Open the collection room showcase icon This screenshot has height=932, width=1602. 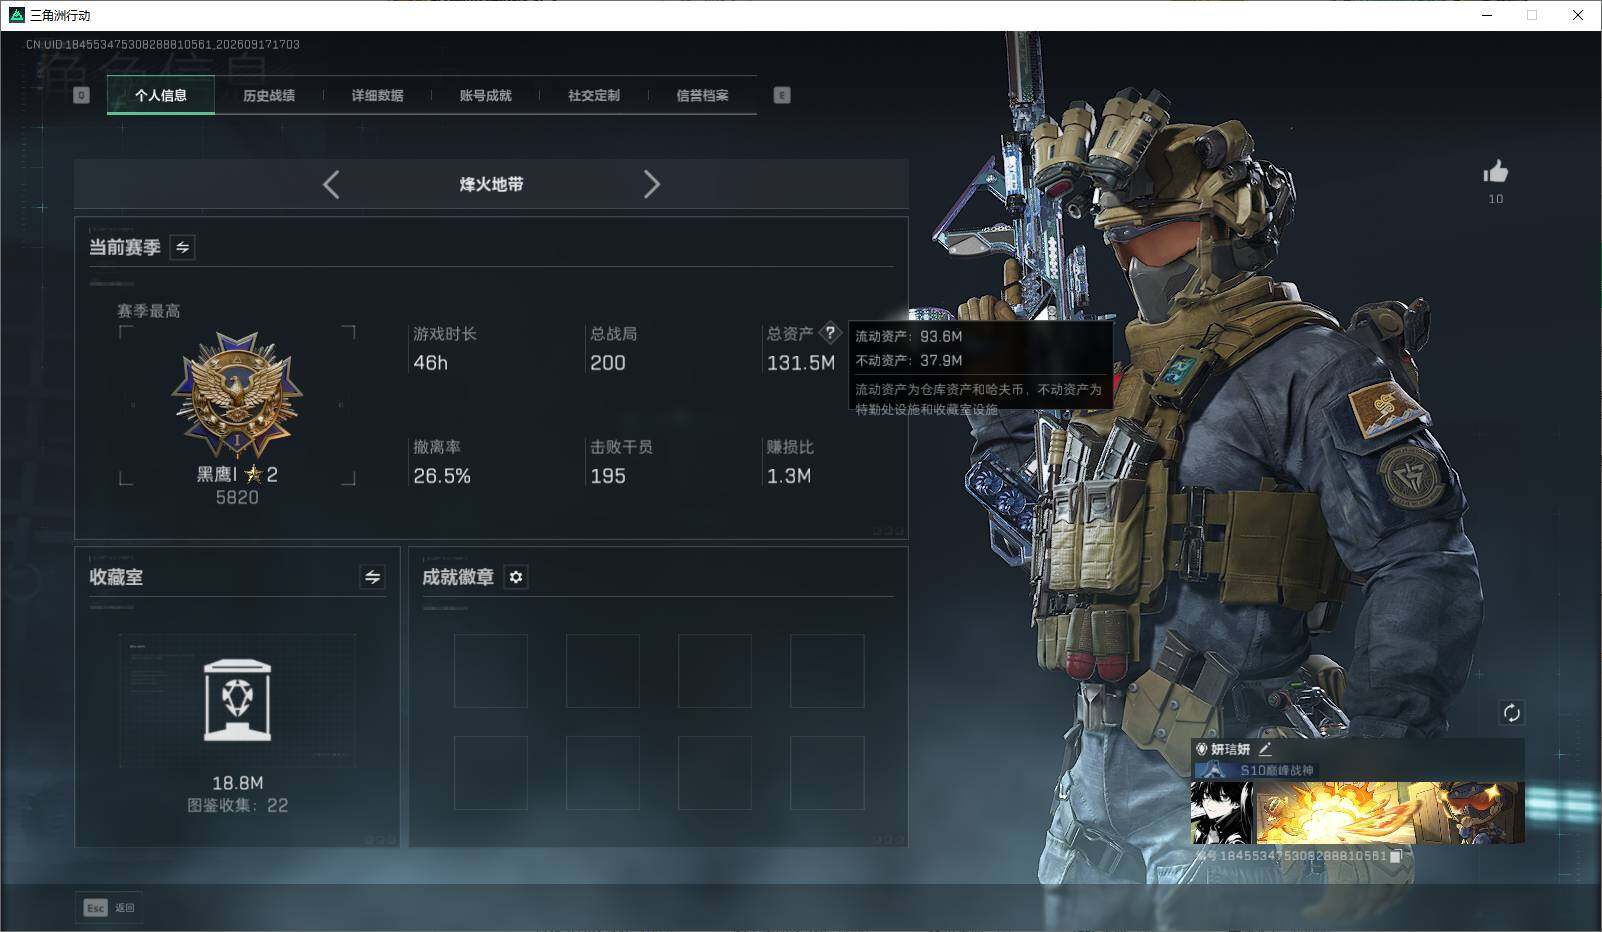click(x=237, y=700)
